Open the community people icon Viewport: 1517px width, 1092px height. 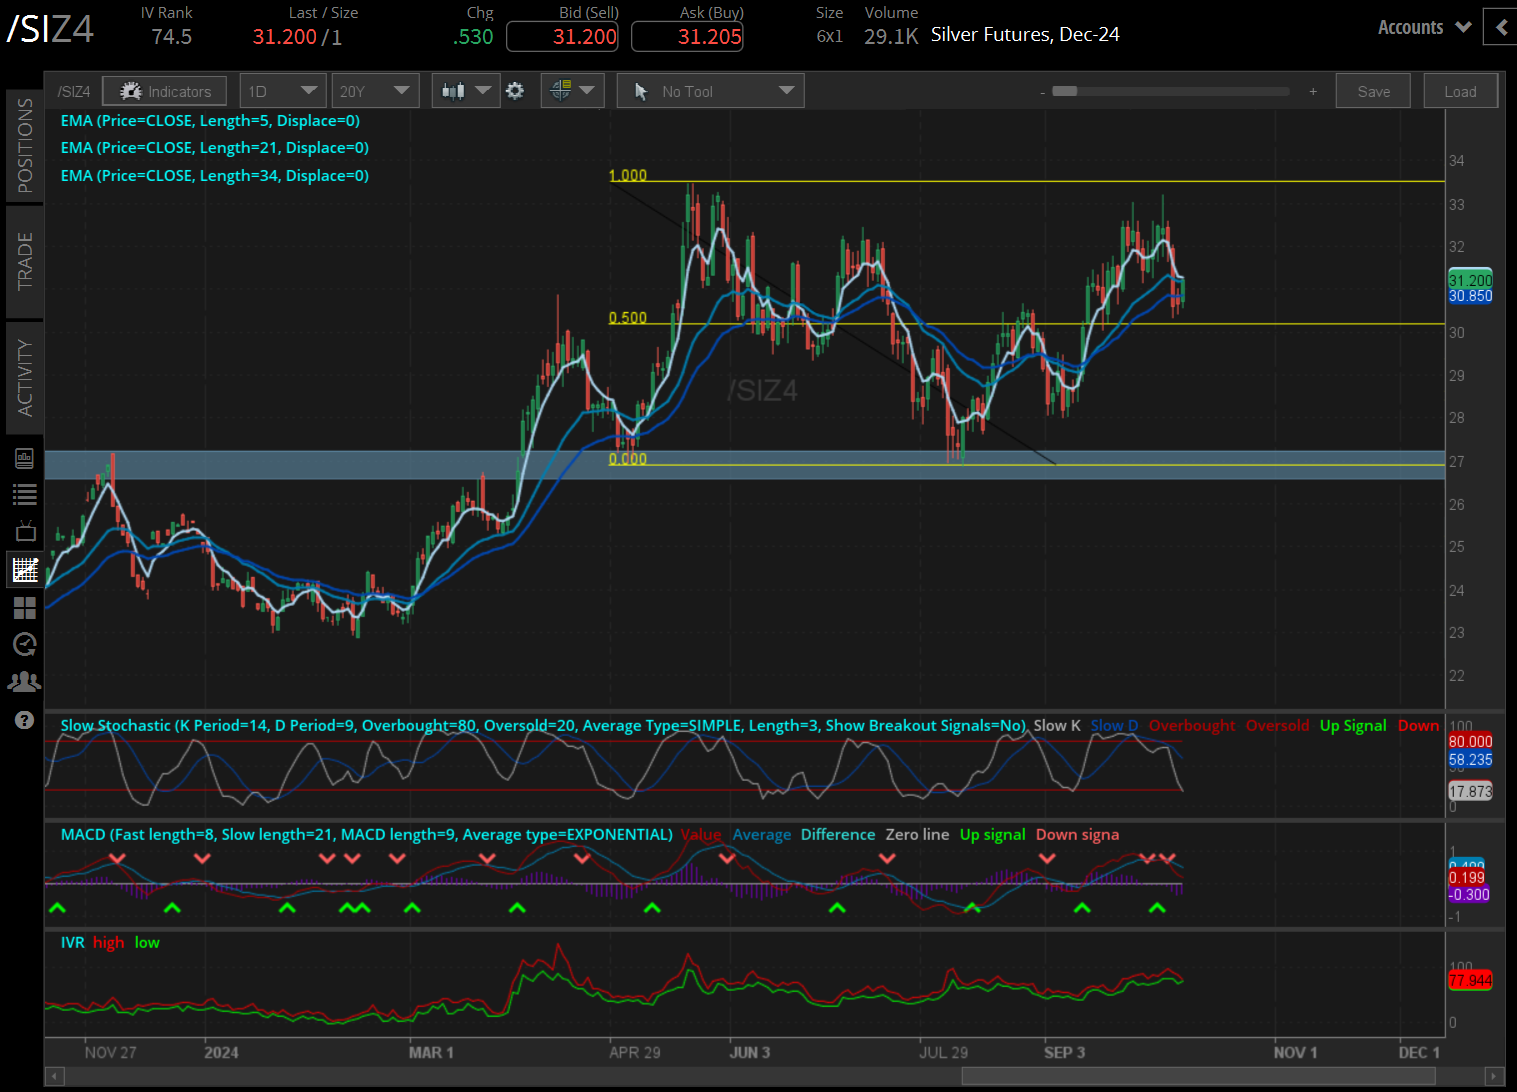24,681
